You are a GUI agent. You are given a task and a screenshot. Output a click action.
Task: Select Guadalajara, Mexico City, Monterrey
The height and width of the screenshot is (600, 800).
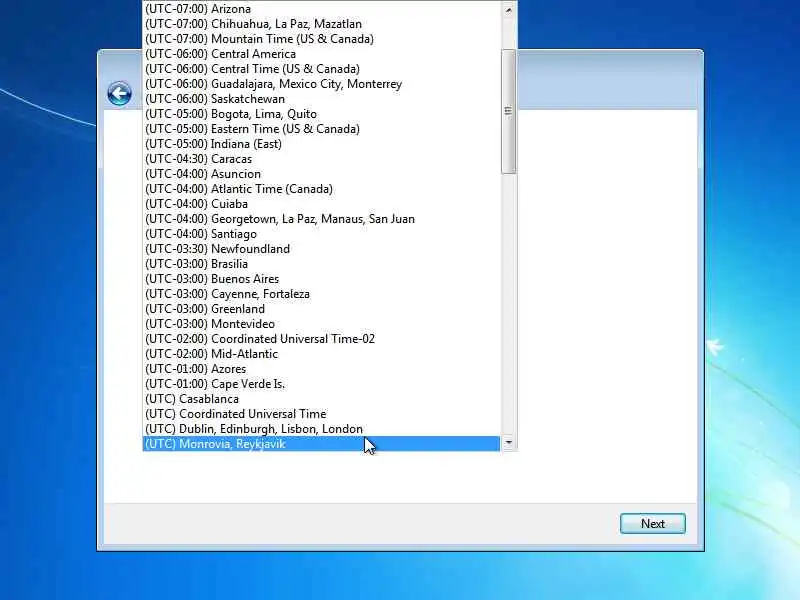(x=321, y=84)
